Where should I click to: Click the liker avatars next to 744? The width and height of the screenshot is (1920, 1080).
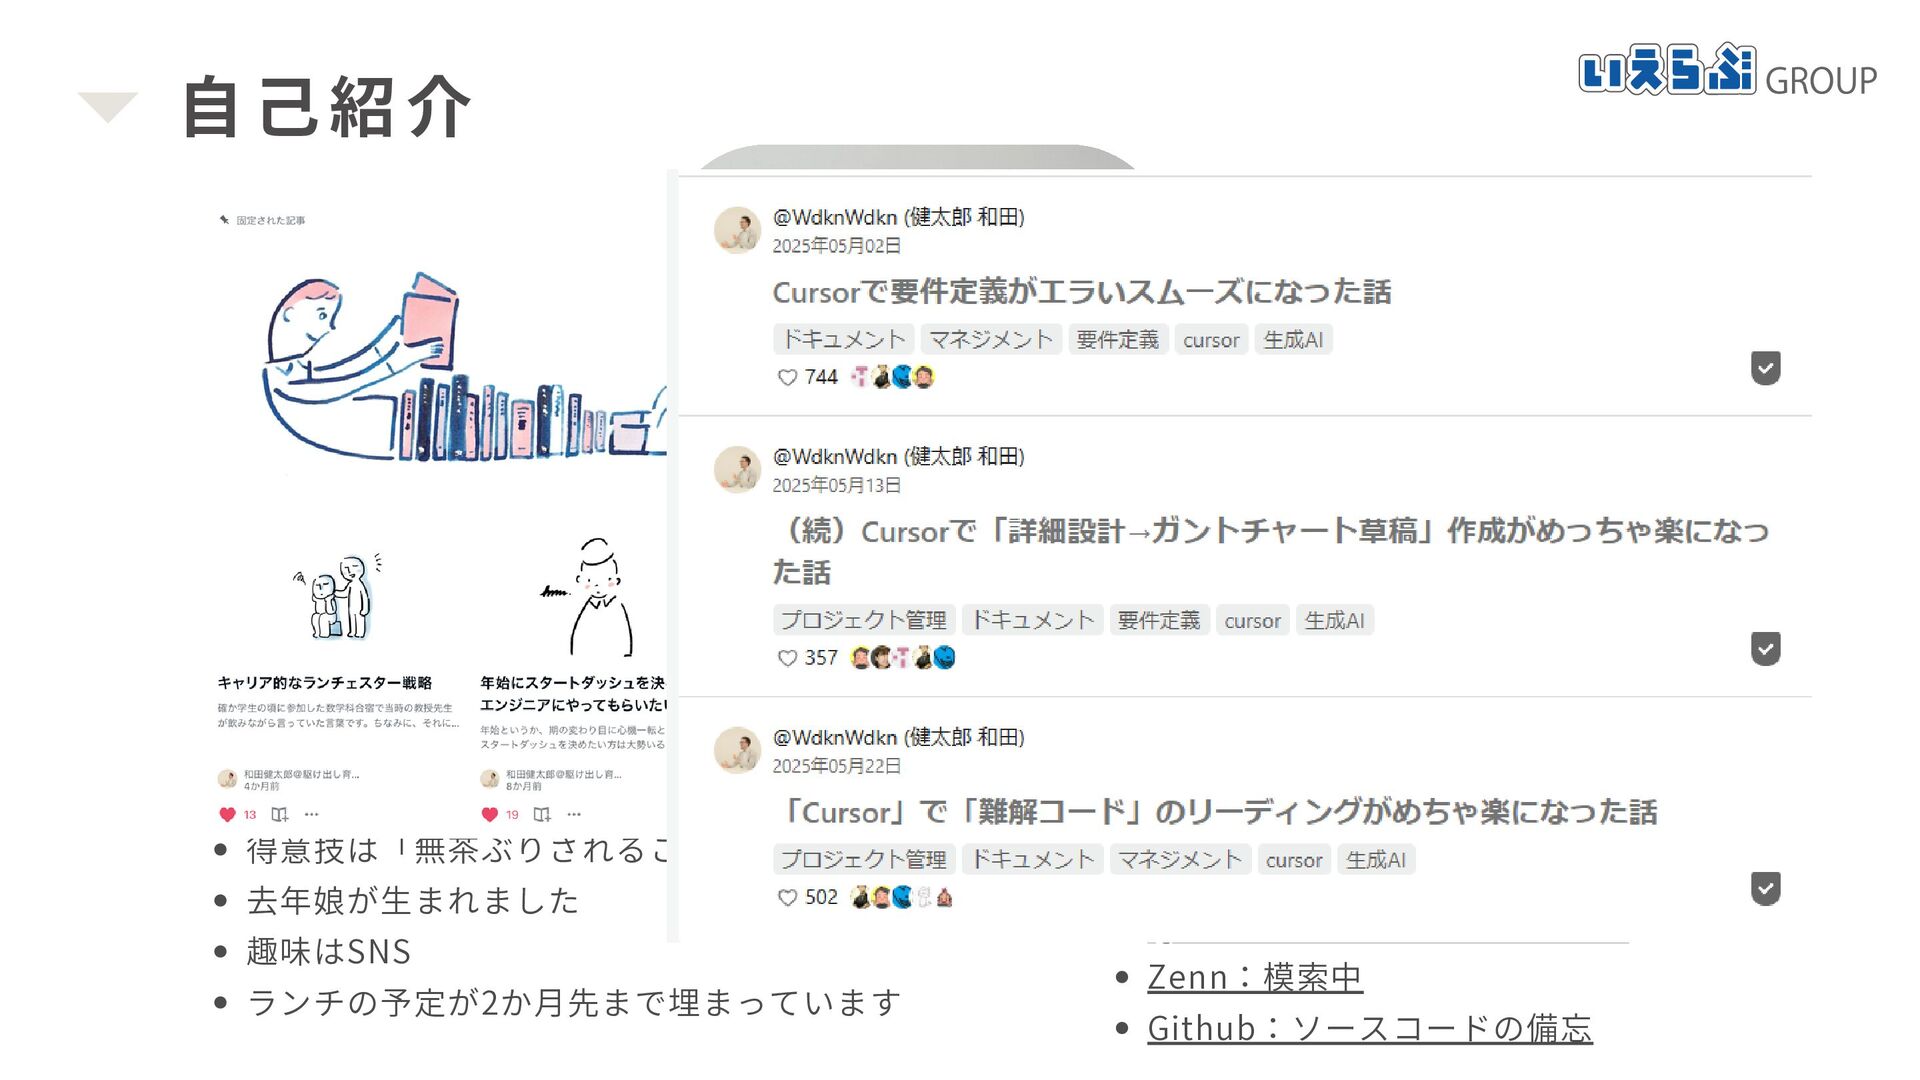[x=892, y=377]
